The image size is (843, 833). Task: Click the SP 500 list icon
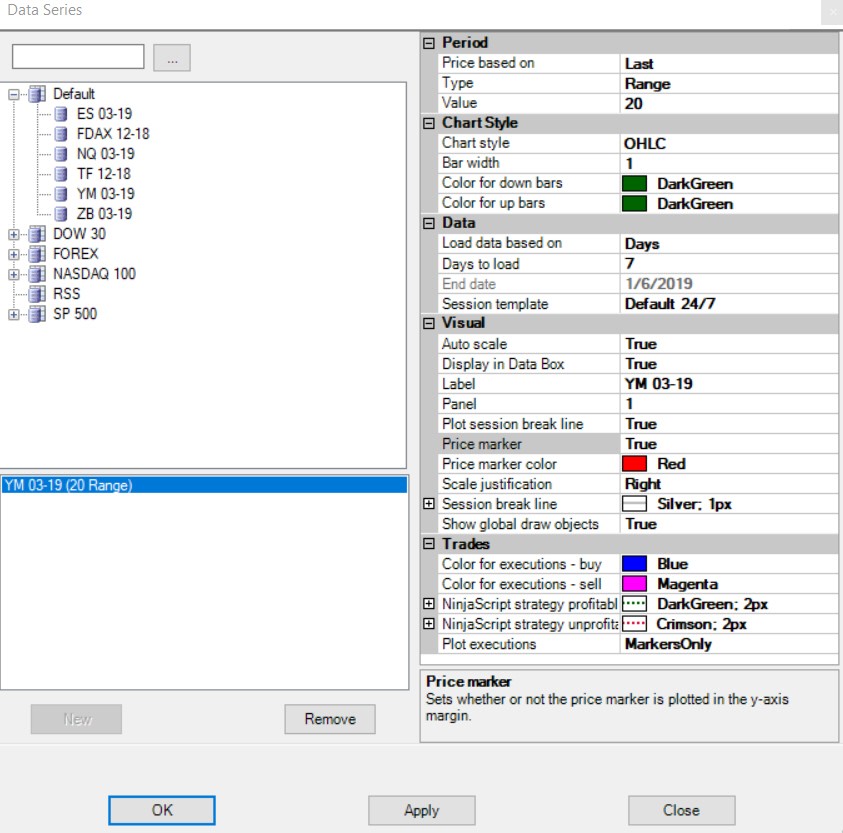[37, 314]
